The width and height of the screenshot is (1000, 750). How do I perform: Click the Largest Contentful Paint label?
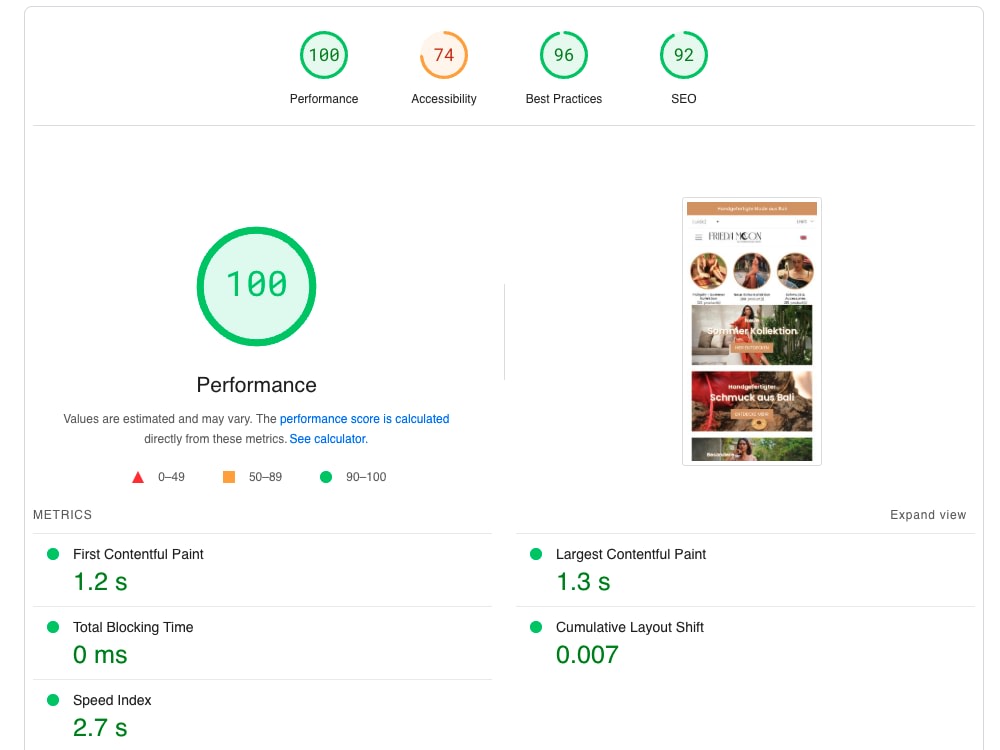[x=631, y=554]
